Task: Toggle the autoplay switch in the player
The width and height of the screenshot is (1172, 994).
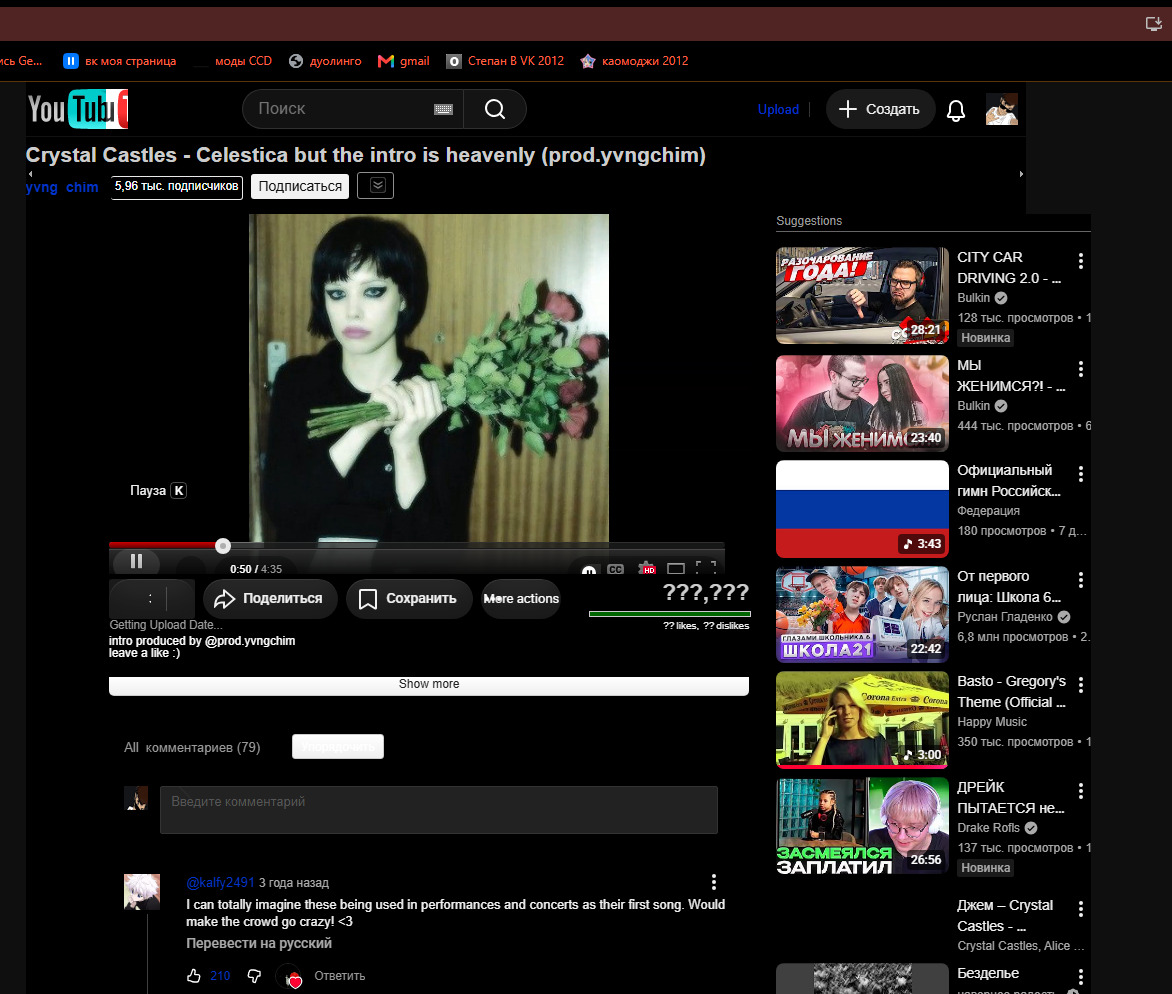Action: pyautogui.click(x=589, y=569)
